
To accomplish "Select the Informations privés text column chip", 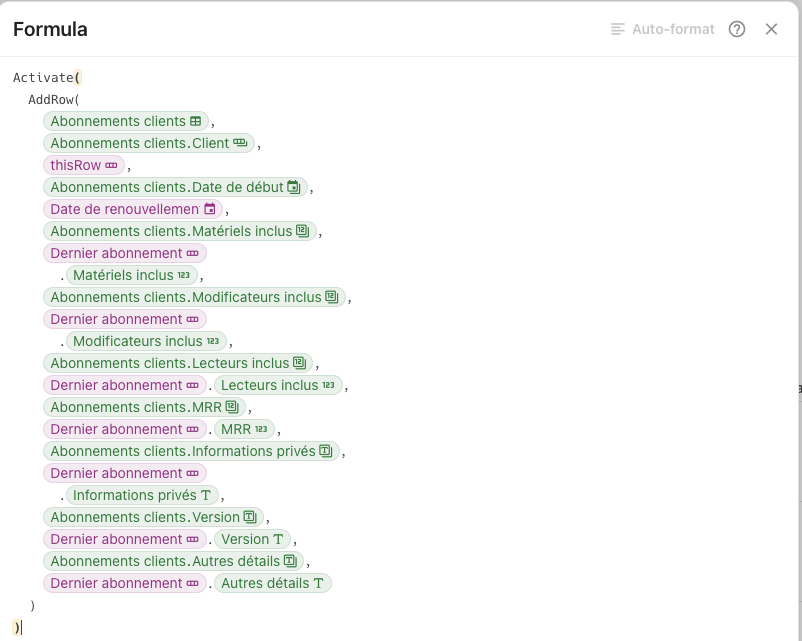I will (142, 495).
